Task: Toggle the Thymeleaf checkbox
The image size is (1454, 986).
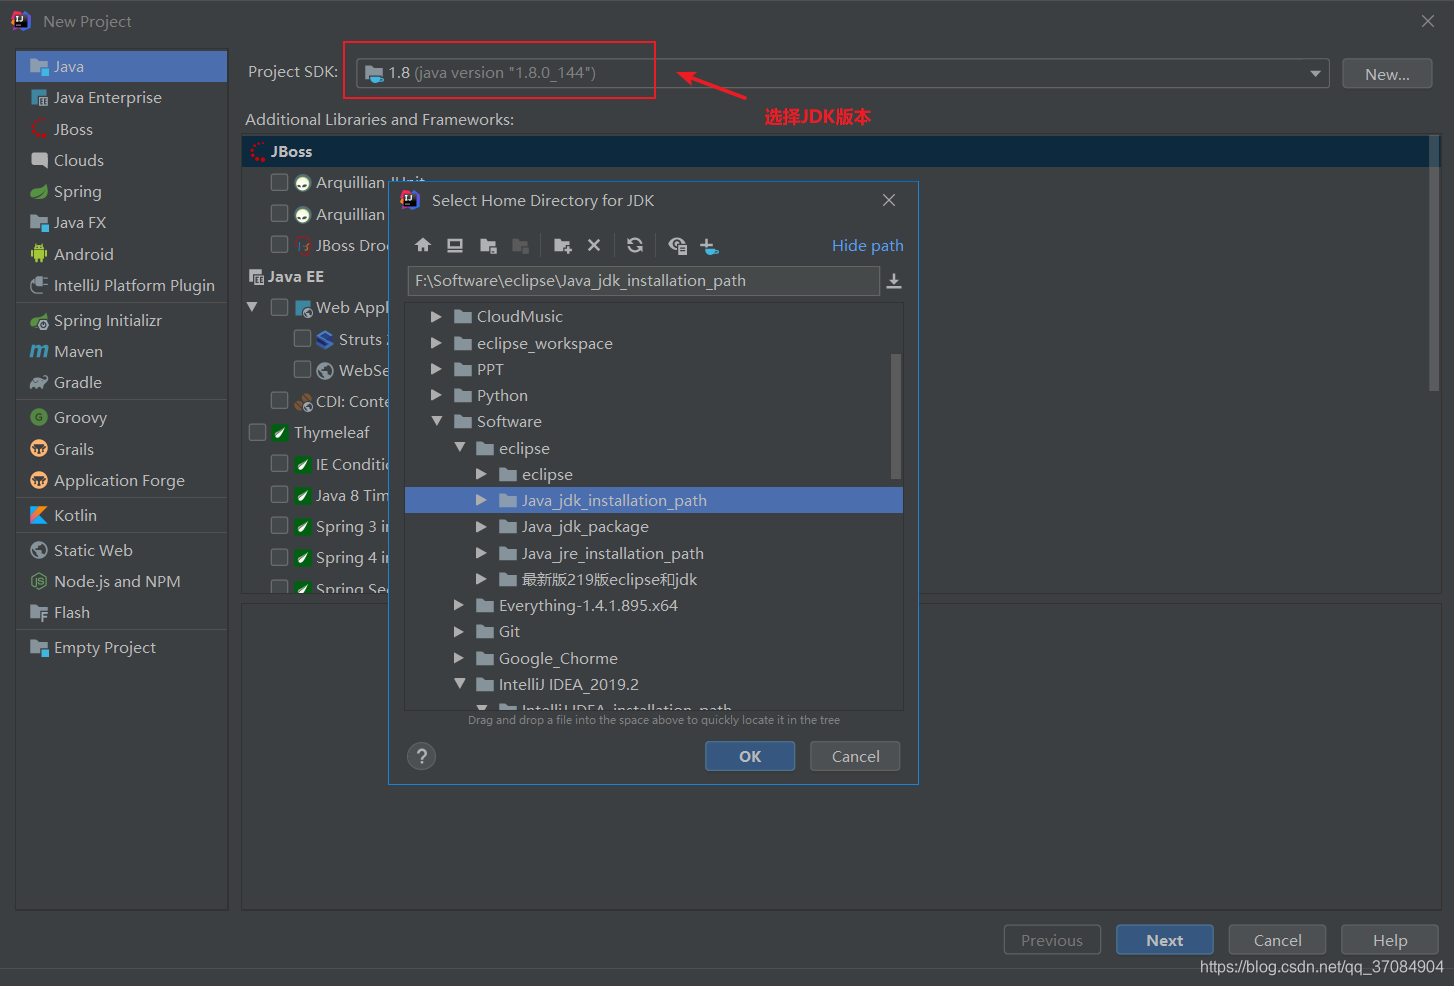Action: (x=257, y=432)
